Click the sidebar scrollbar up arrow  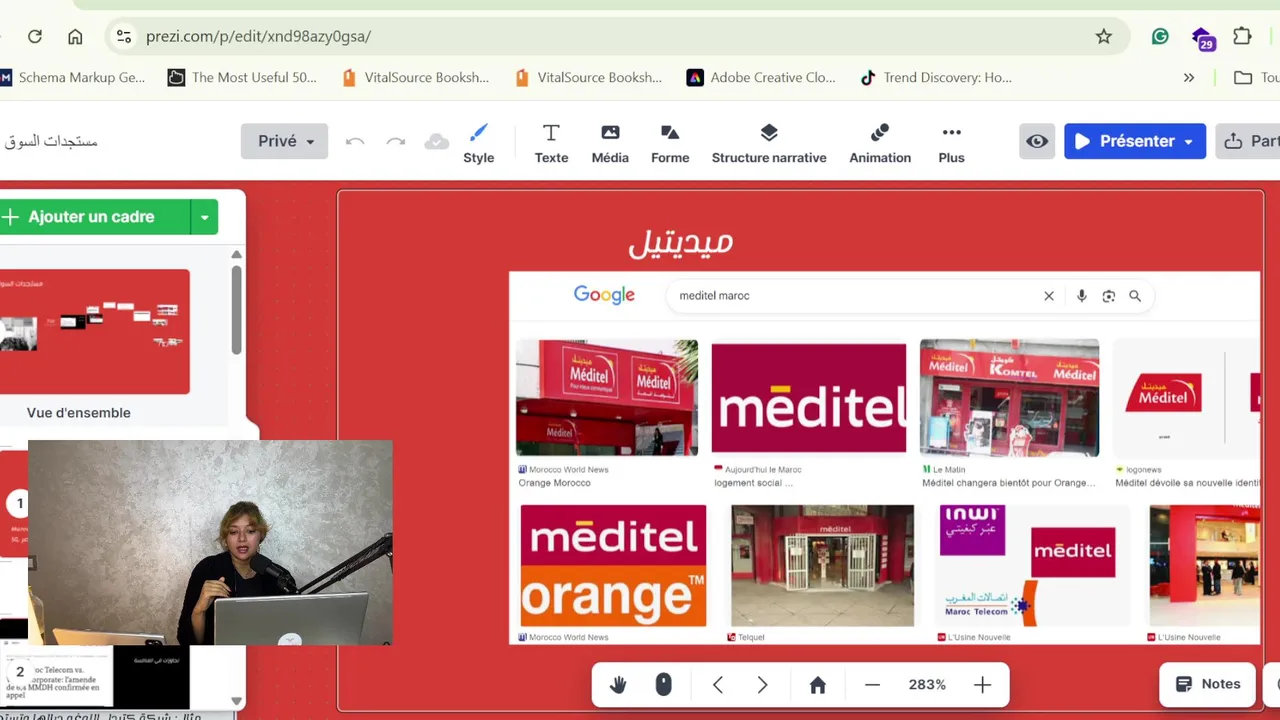(x=236, y=255)
